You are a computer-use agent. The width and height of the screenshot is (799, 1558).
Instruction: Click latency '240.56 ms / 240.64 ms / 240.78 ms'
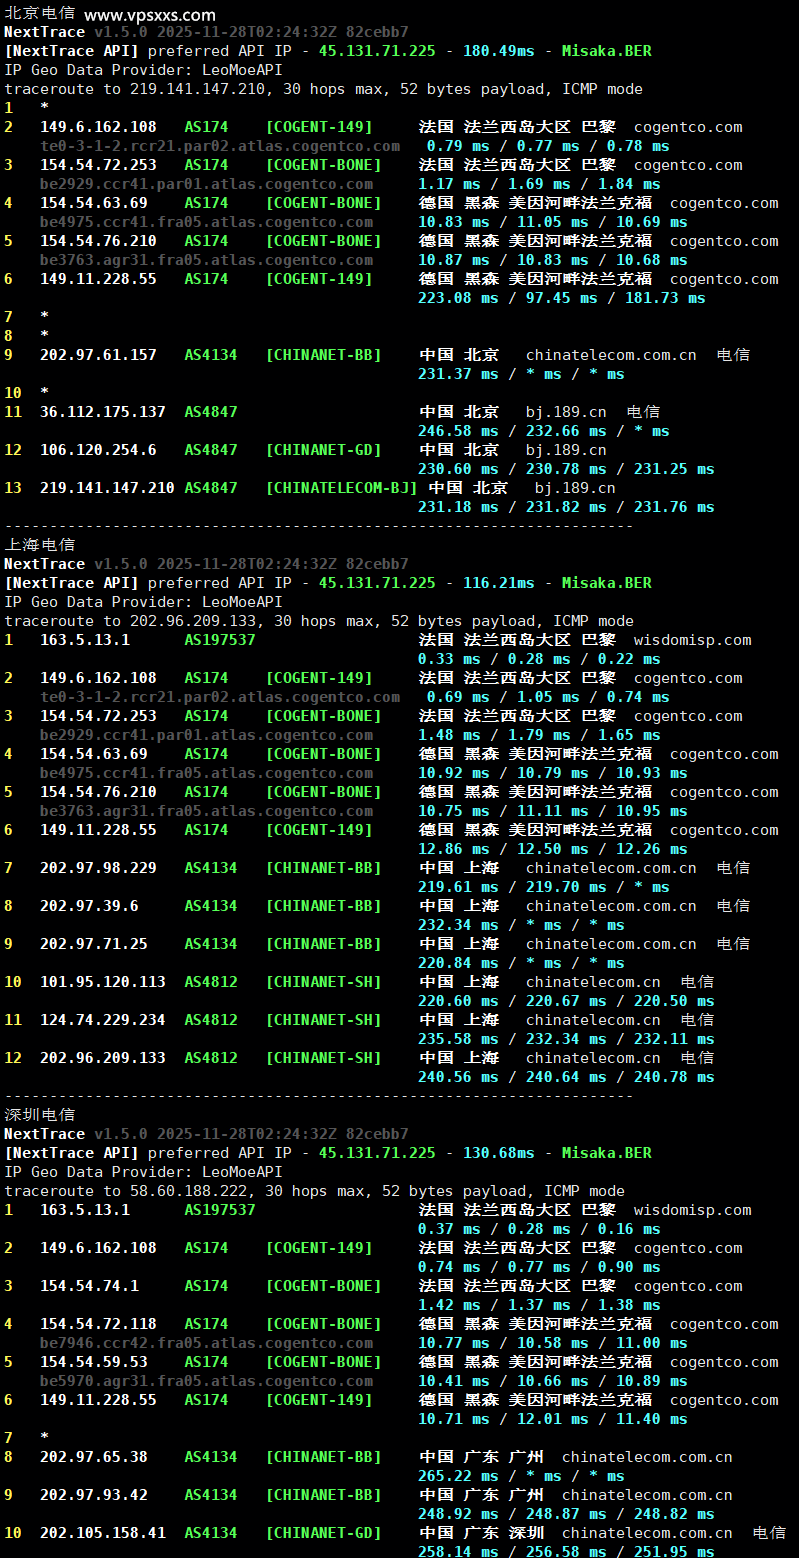tap(566, 1077)
